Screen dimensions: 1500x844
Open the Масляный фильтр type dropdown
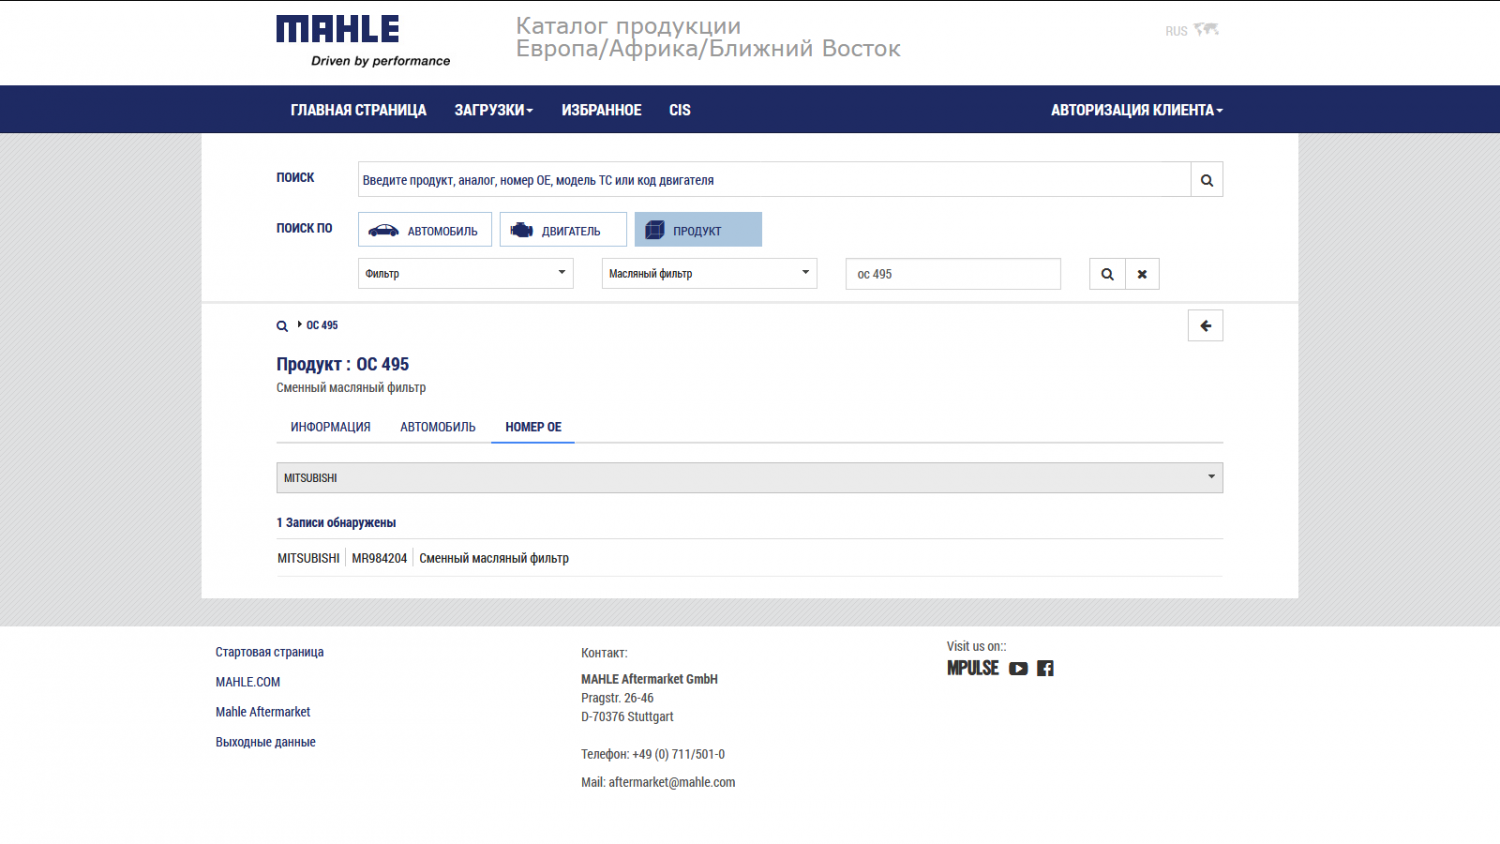709,274
